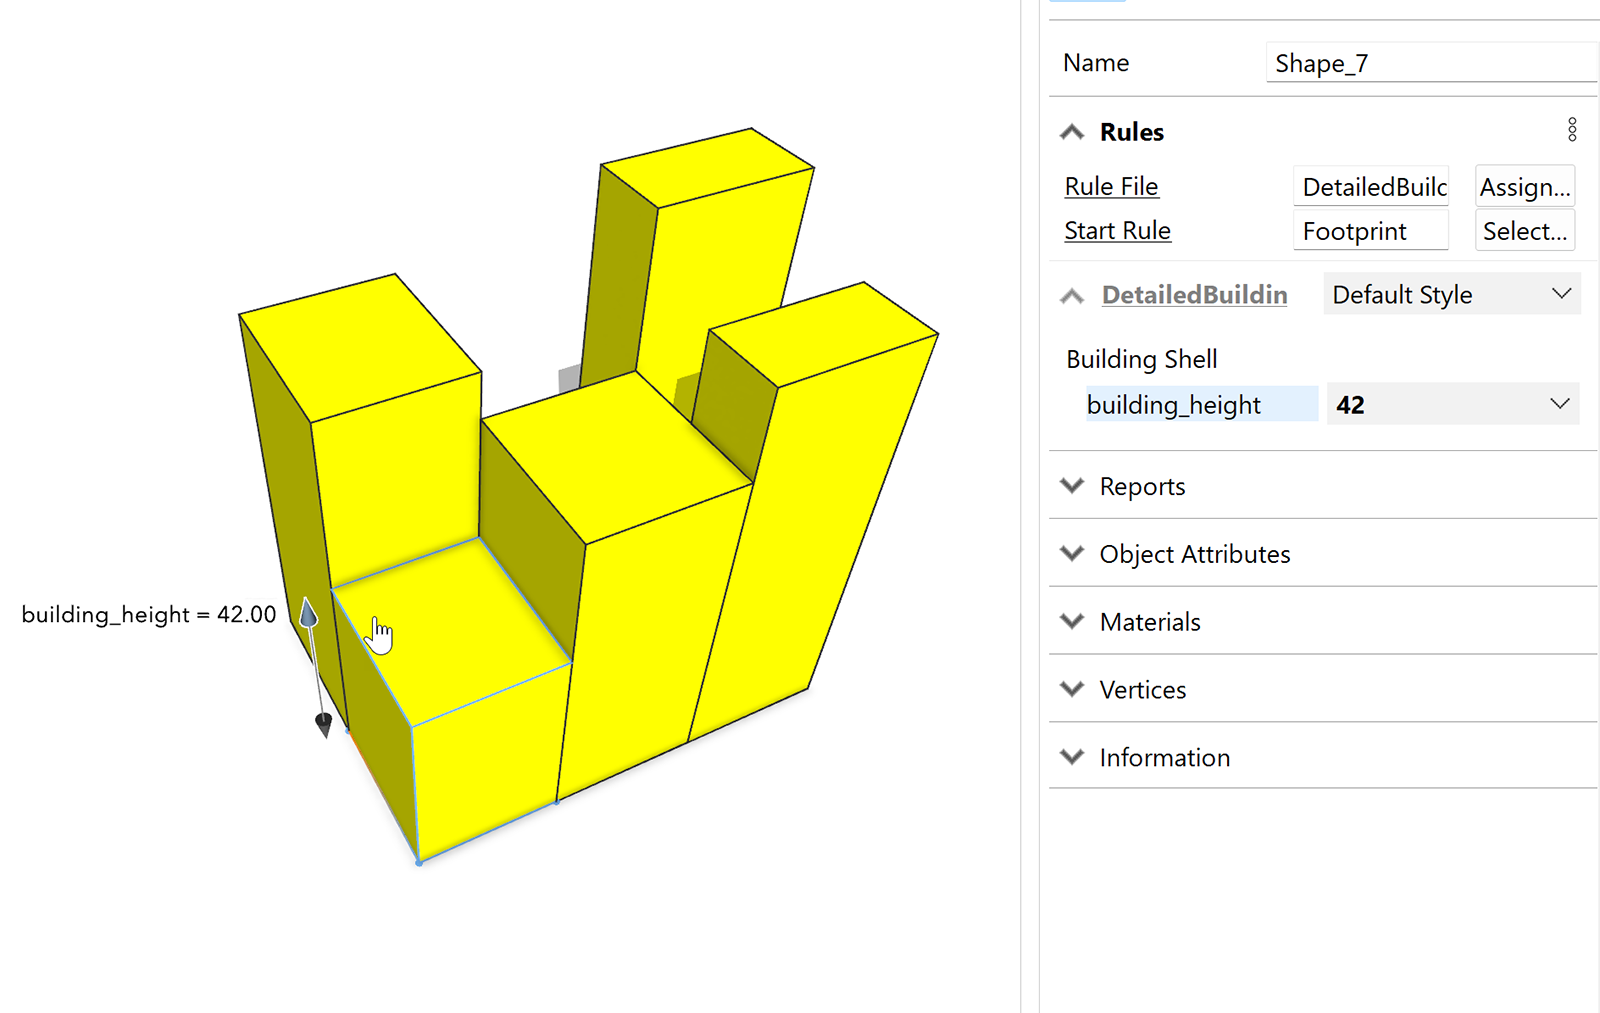1600x1013 pixels.
Task: Select the building_height attribute label in the panel
Action: tap(1174, 405)
